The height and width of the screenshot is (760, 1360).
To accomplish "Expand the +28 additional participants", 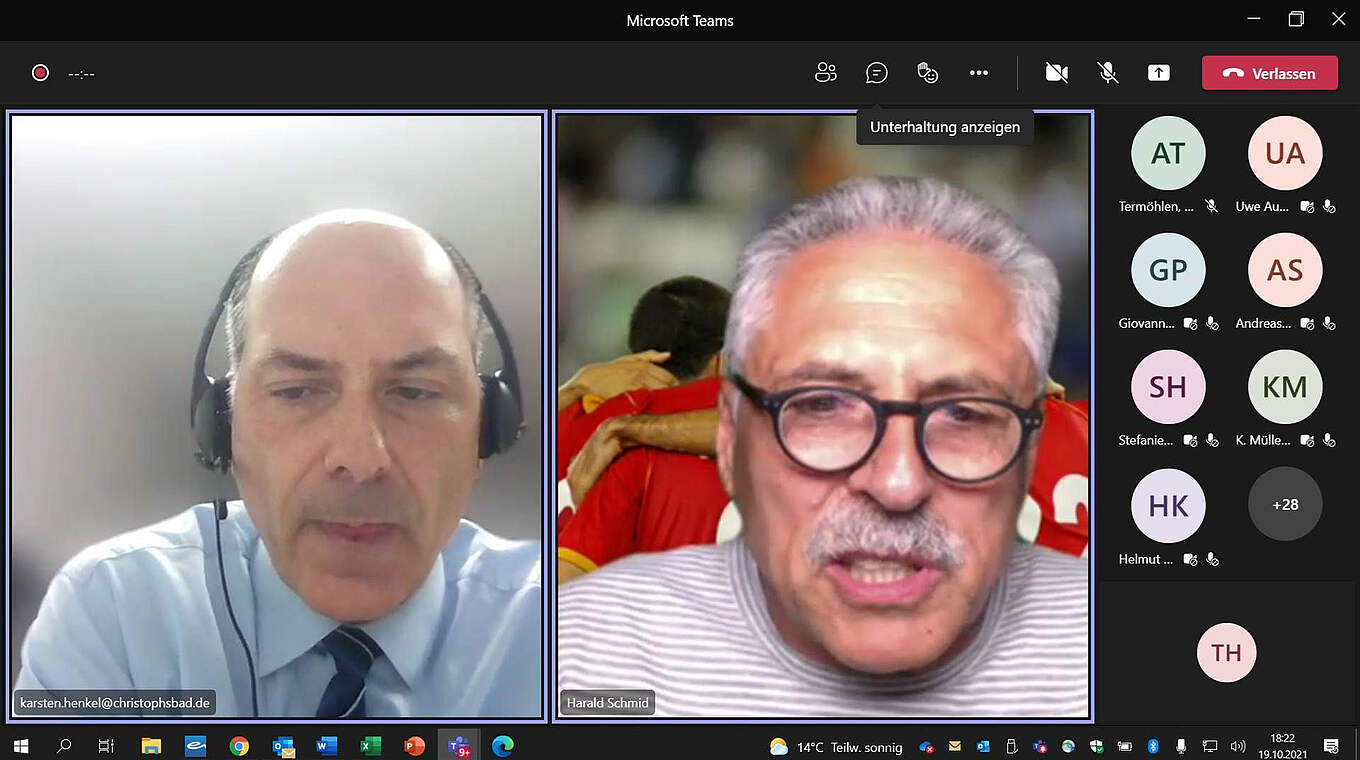I will point(1284,504).
